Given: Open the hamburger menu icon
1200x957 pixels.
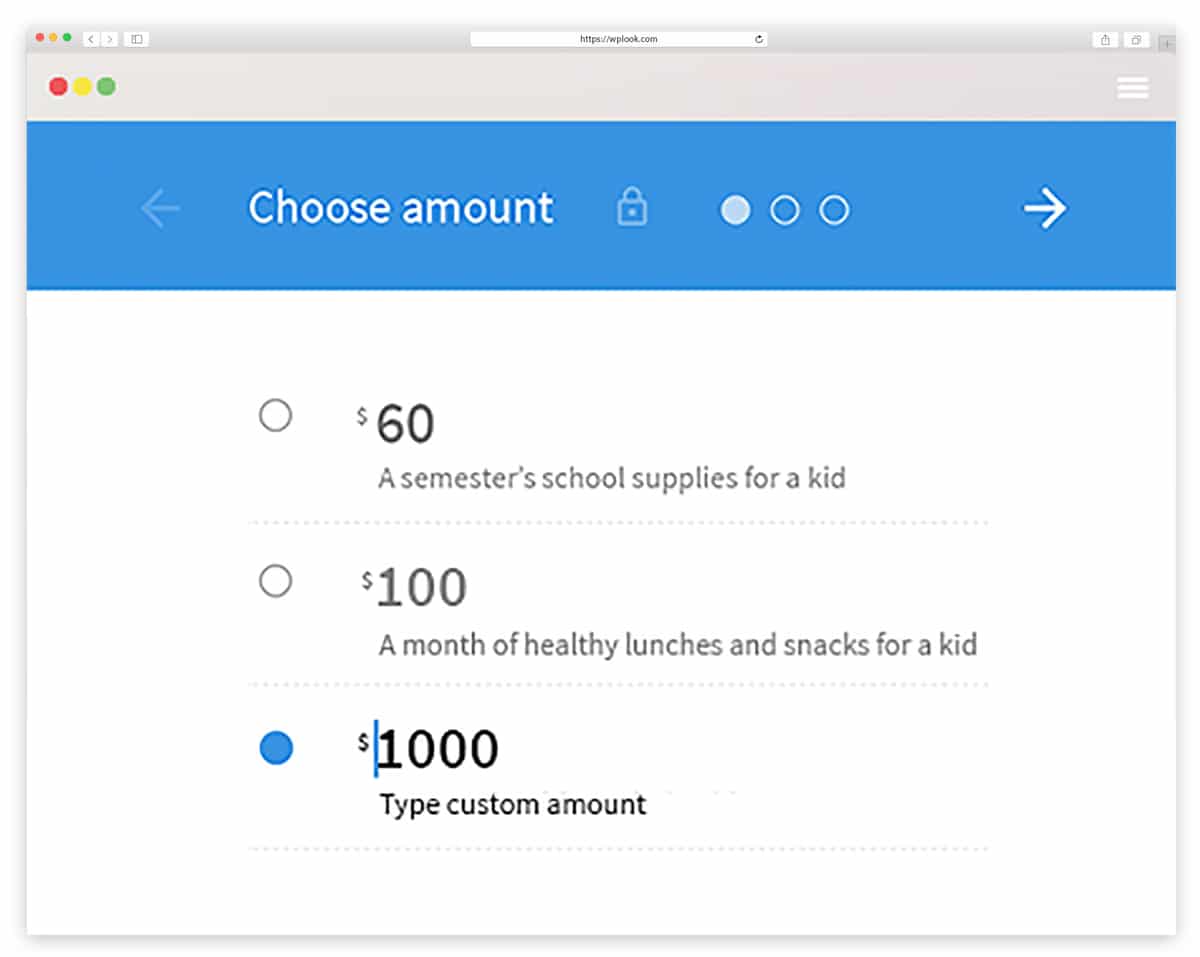Looking at the screenshot, I should click(x=1132, y=88).
